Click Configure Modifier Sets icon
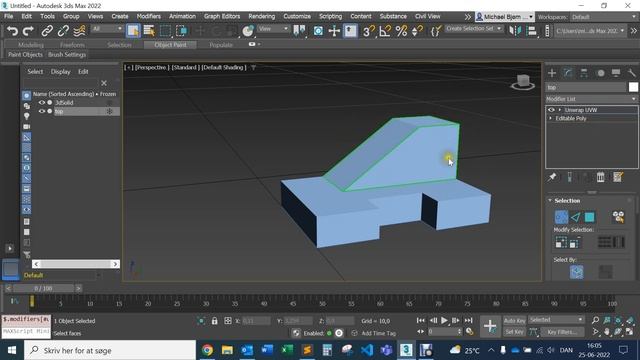The width and height of the screenshot is (640, 360). [x=618, y=177]
